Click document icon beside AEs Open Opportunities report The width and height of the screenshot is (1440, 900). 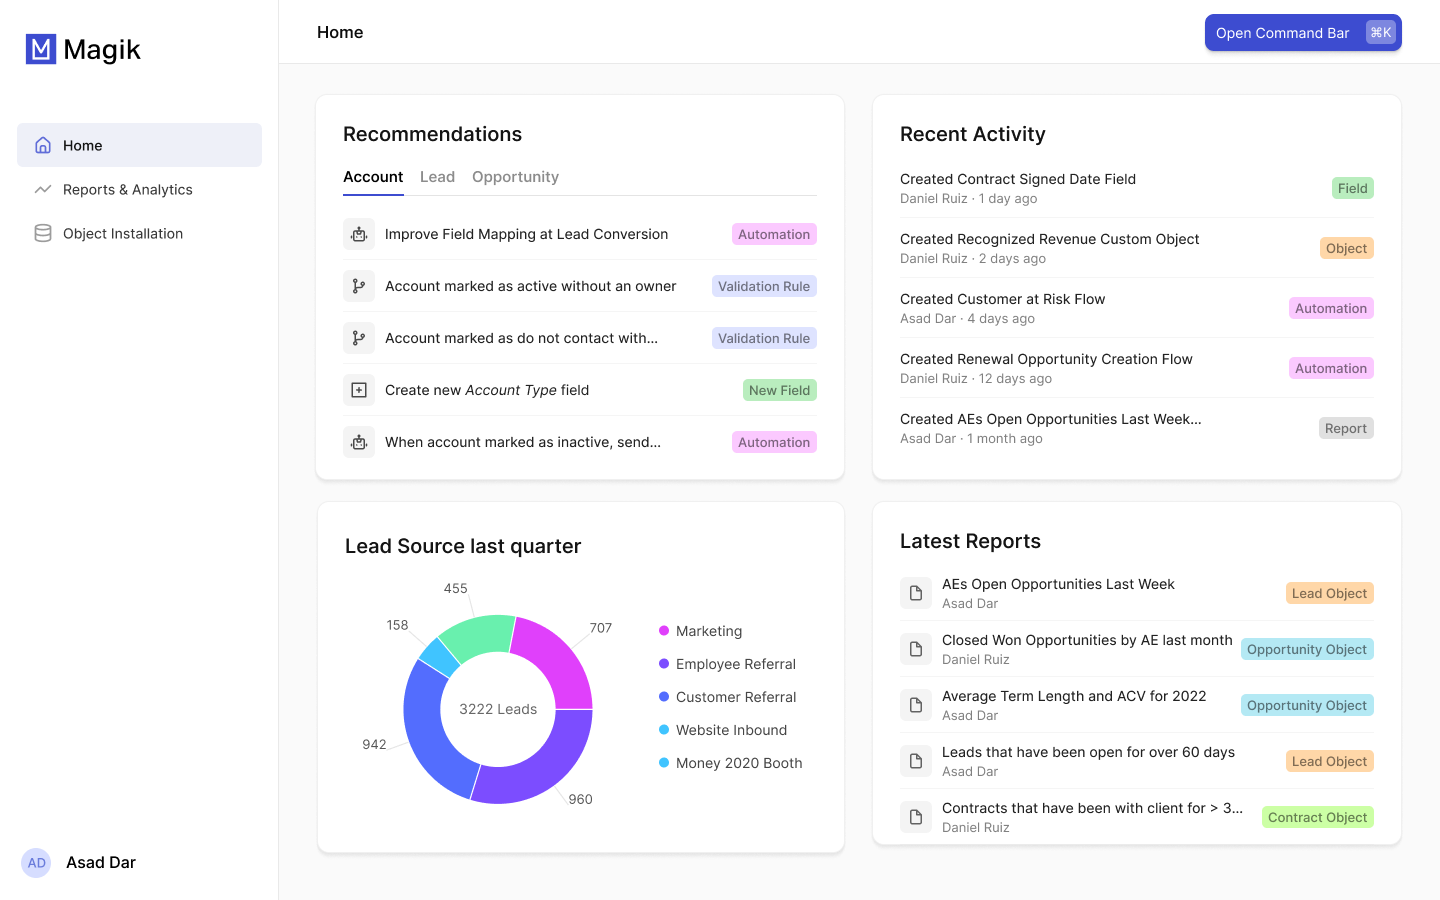[915, 593]
